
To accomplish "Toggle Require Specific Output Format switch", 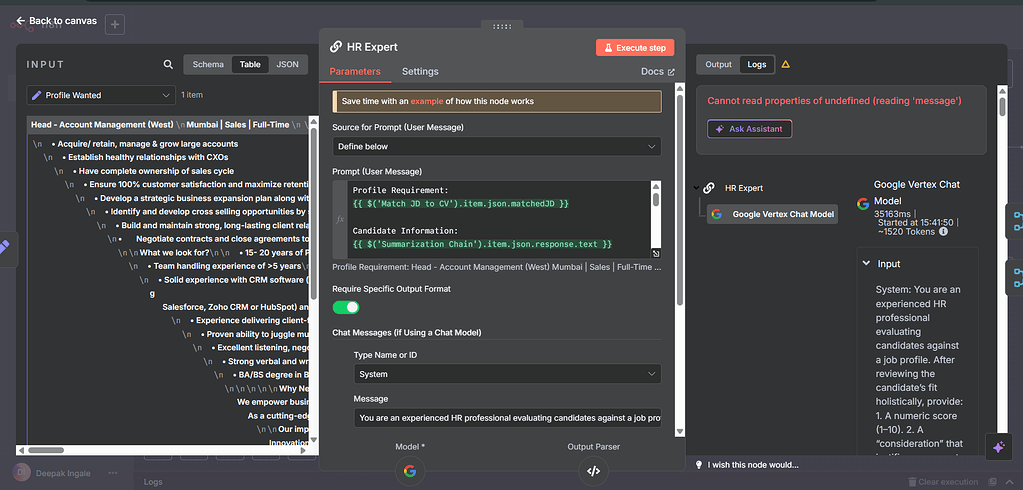I will (x=346, y=307).
